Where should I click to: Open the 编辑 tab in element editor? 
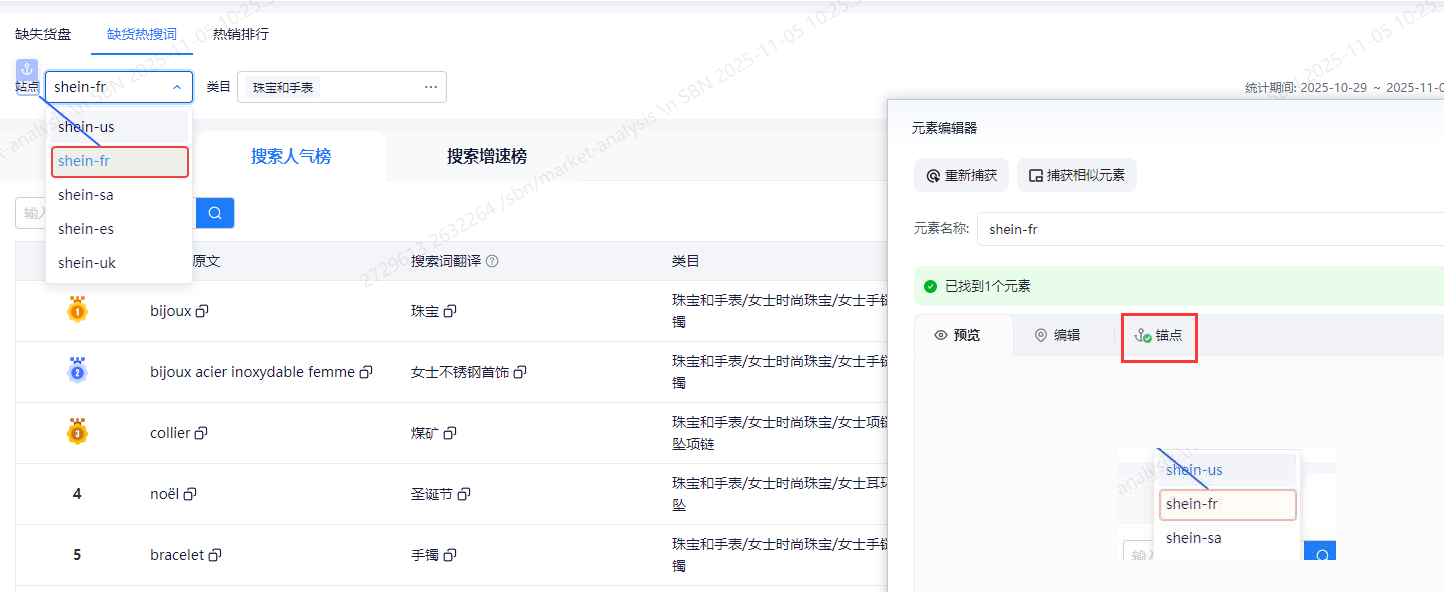click(x=1058, y=335)
